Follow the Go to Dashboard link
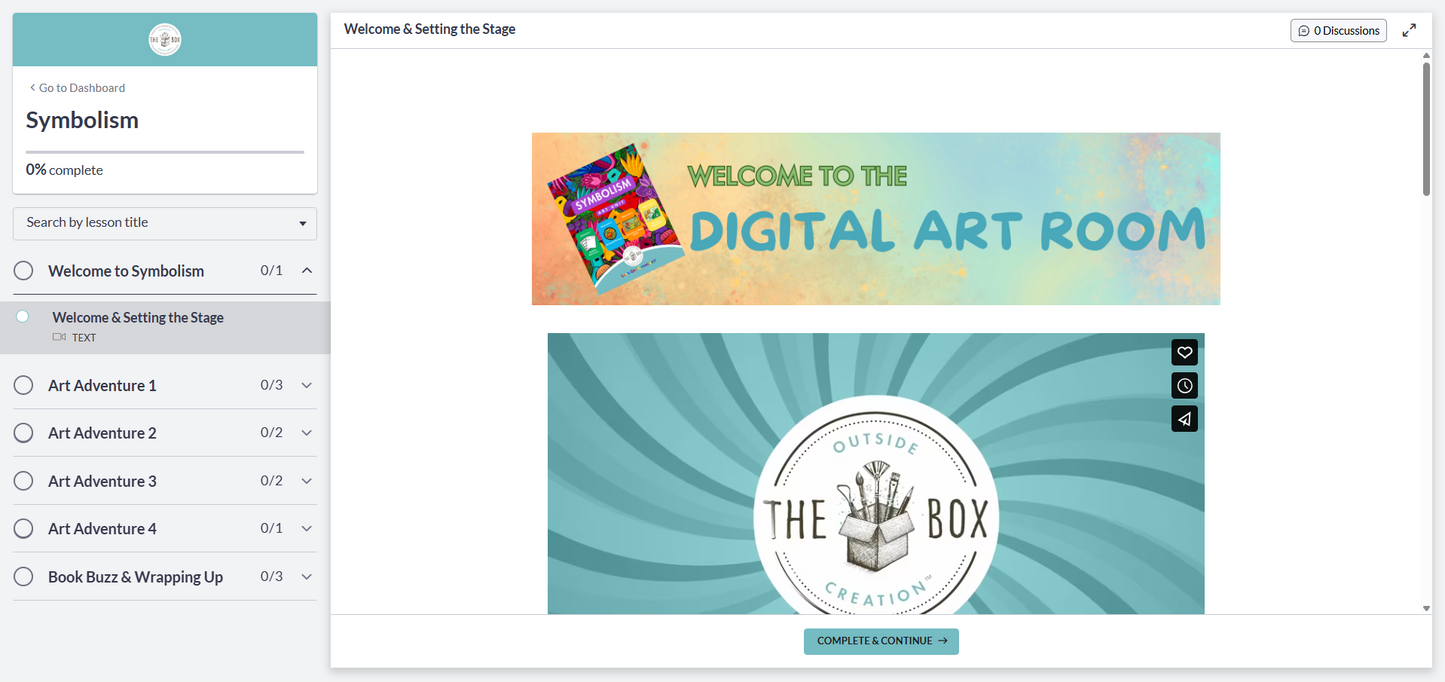Viewport: 1445px width, 682px height. point(78,87)
